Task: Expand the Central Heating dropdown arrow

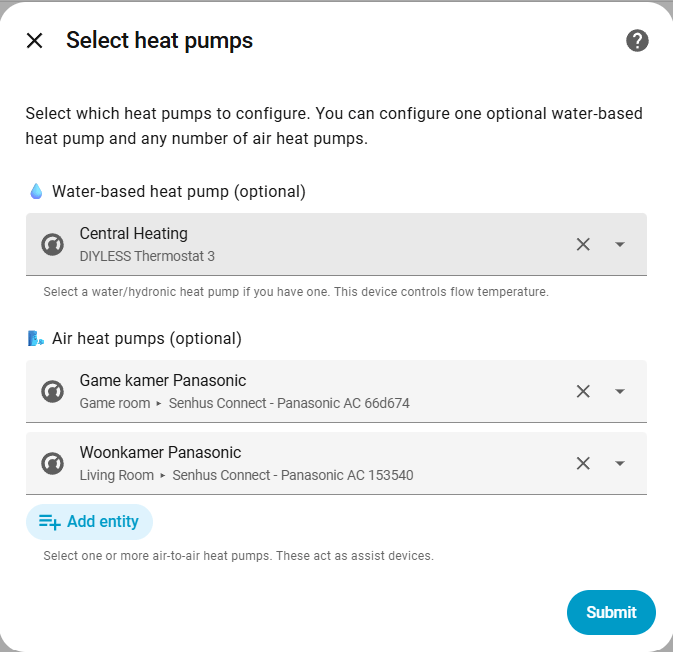Action: click(620, 244)
